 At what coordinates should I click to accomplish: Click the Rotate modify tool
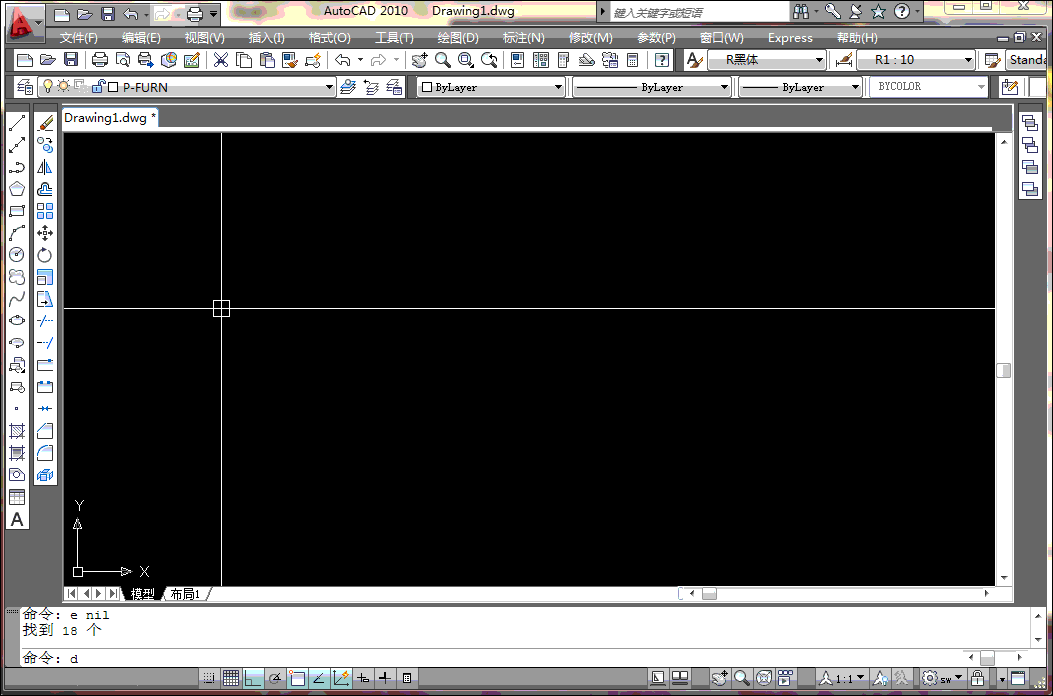tap(45, 255)
